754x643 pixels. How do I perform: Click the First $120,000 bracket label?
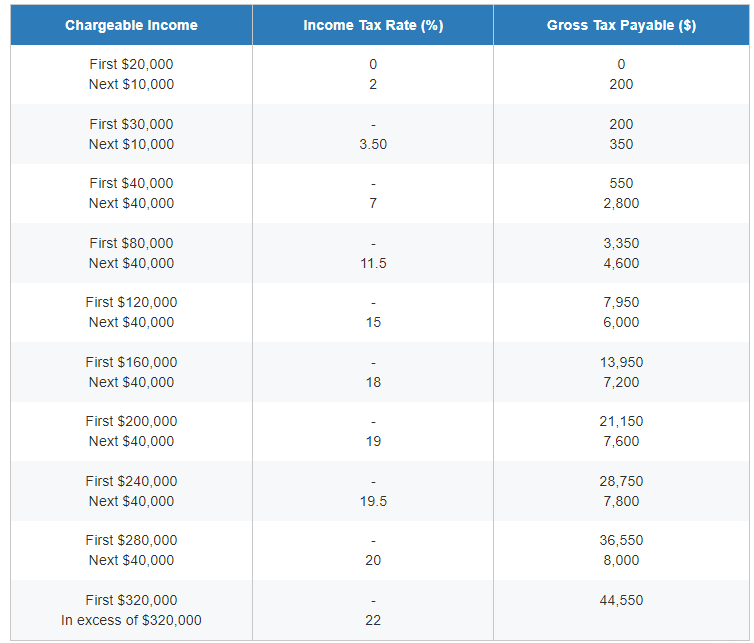pos(131,302)
